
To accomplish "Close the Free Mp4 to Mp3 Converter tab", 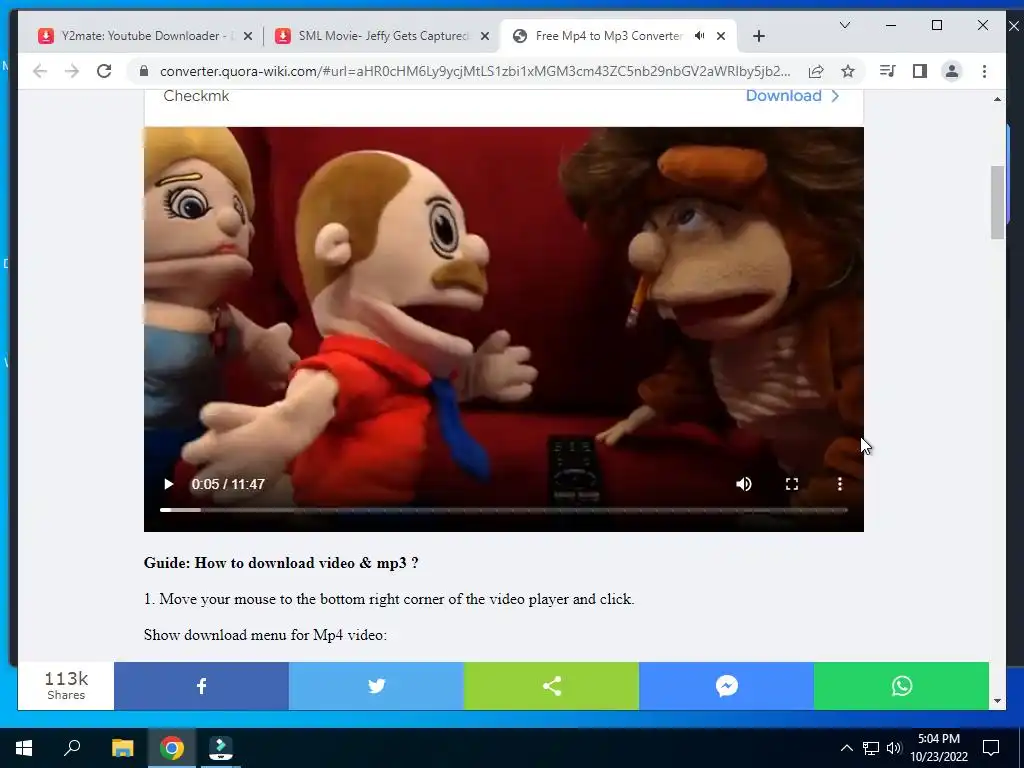I will click(x=721, y=37).
